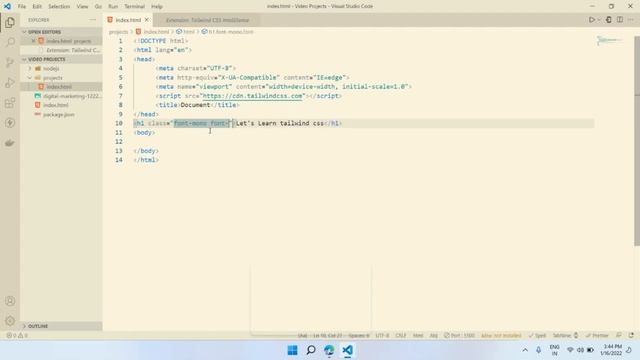Open the Selection menu

pos(59,6)
